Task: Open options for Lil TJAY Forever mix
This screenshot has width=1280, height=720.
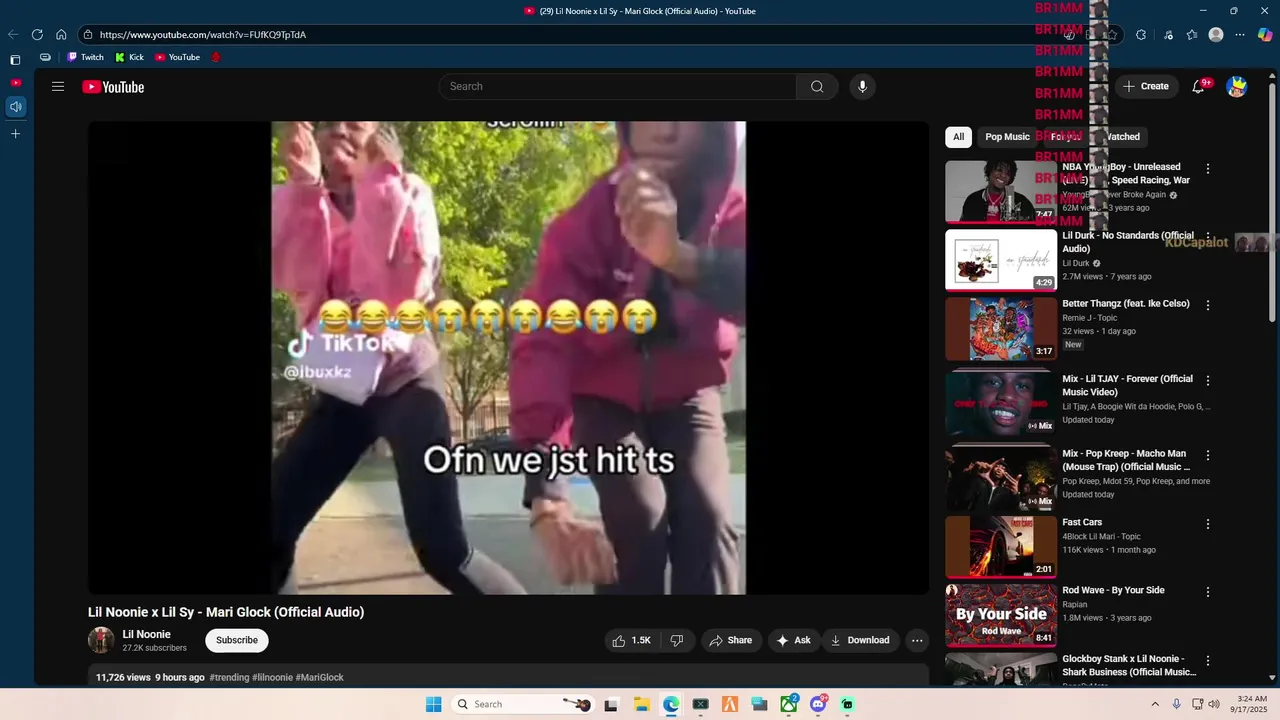Action: click(x=1208, y=380)
